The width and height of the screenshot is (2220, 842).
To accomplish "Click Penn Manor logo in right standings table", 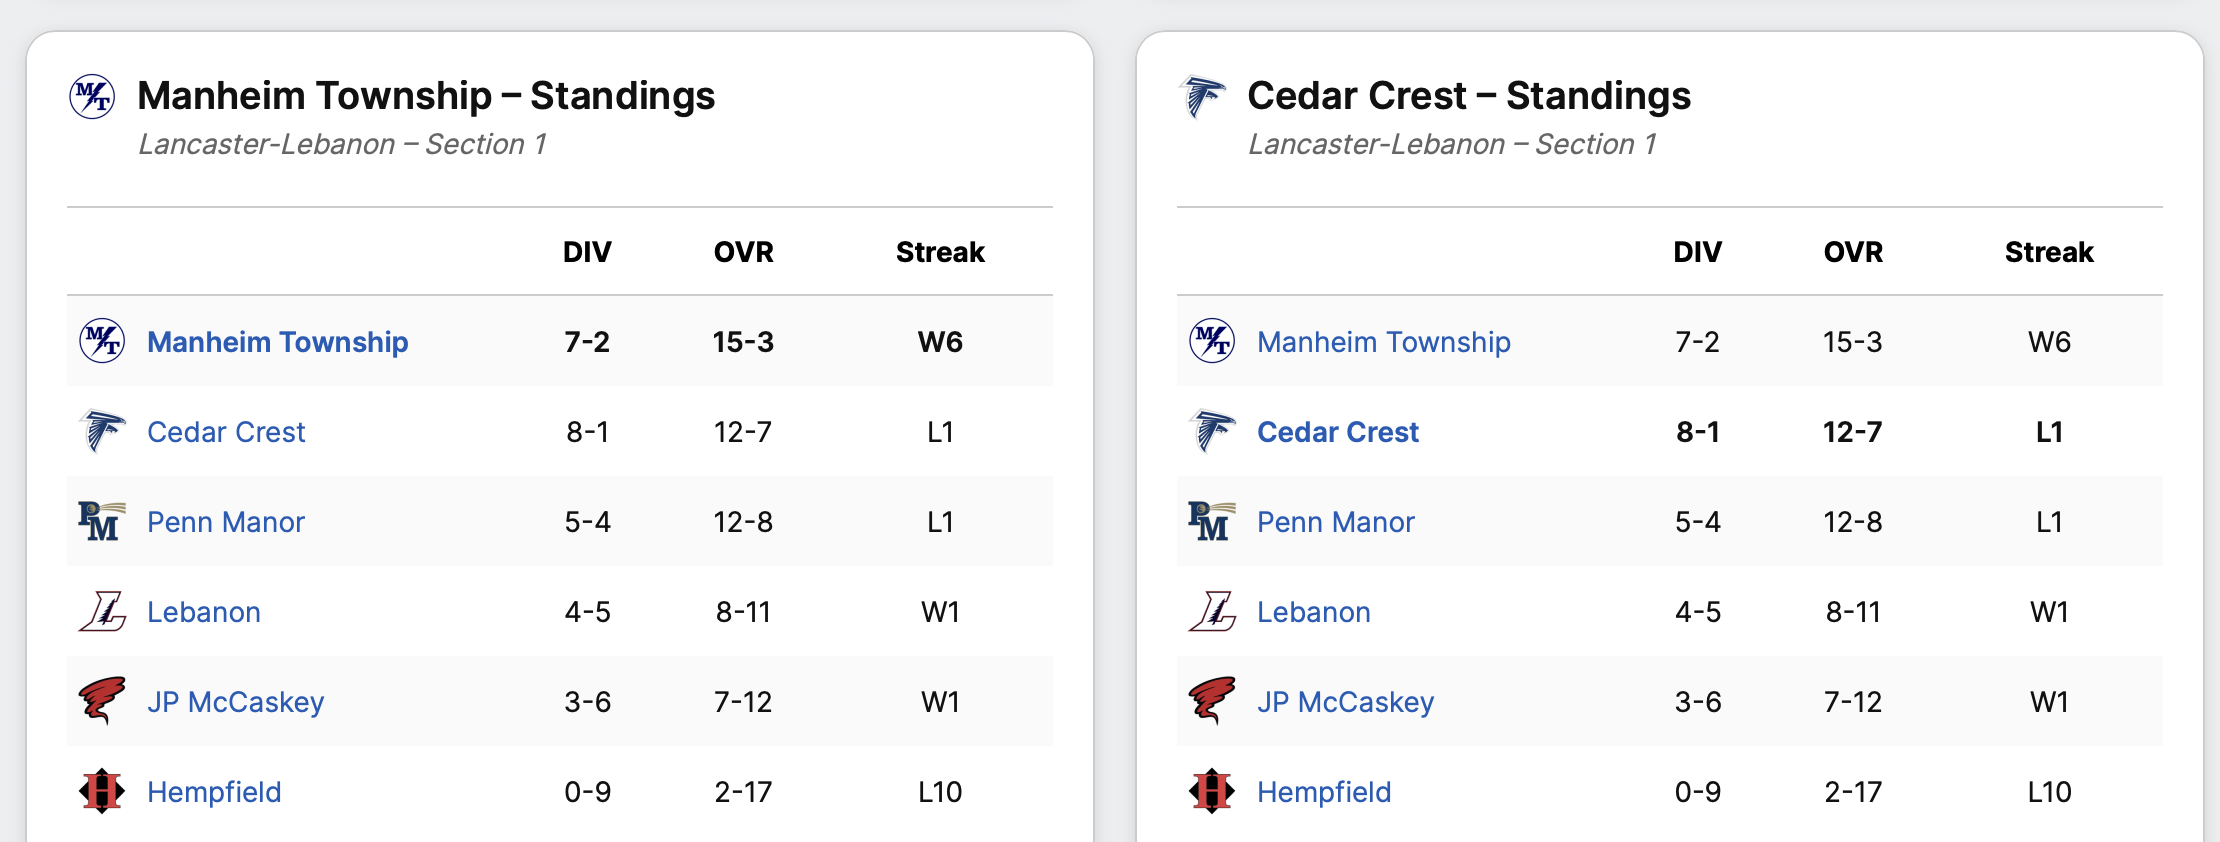I will pyautogui.click(x=1211, y=521).
